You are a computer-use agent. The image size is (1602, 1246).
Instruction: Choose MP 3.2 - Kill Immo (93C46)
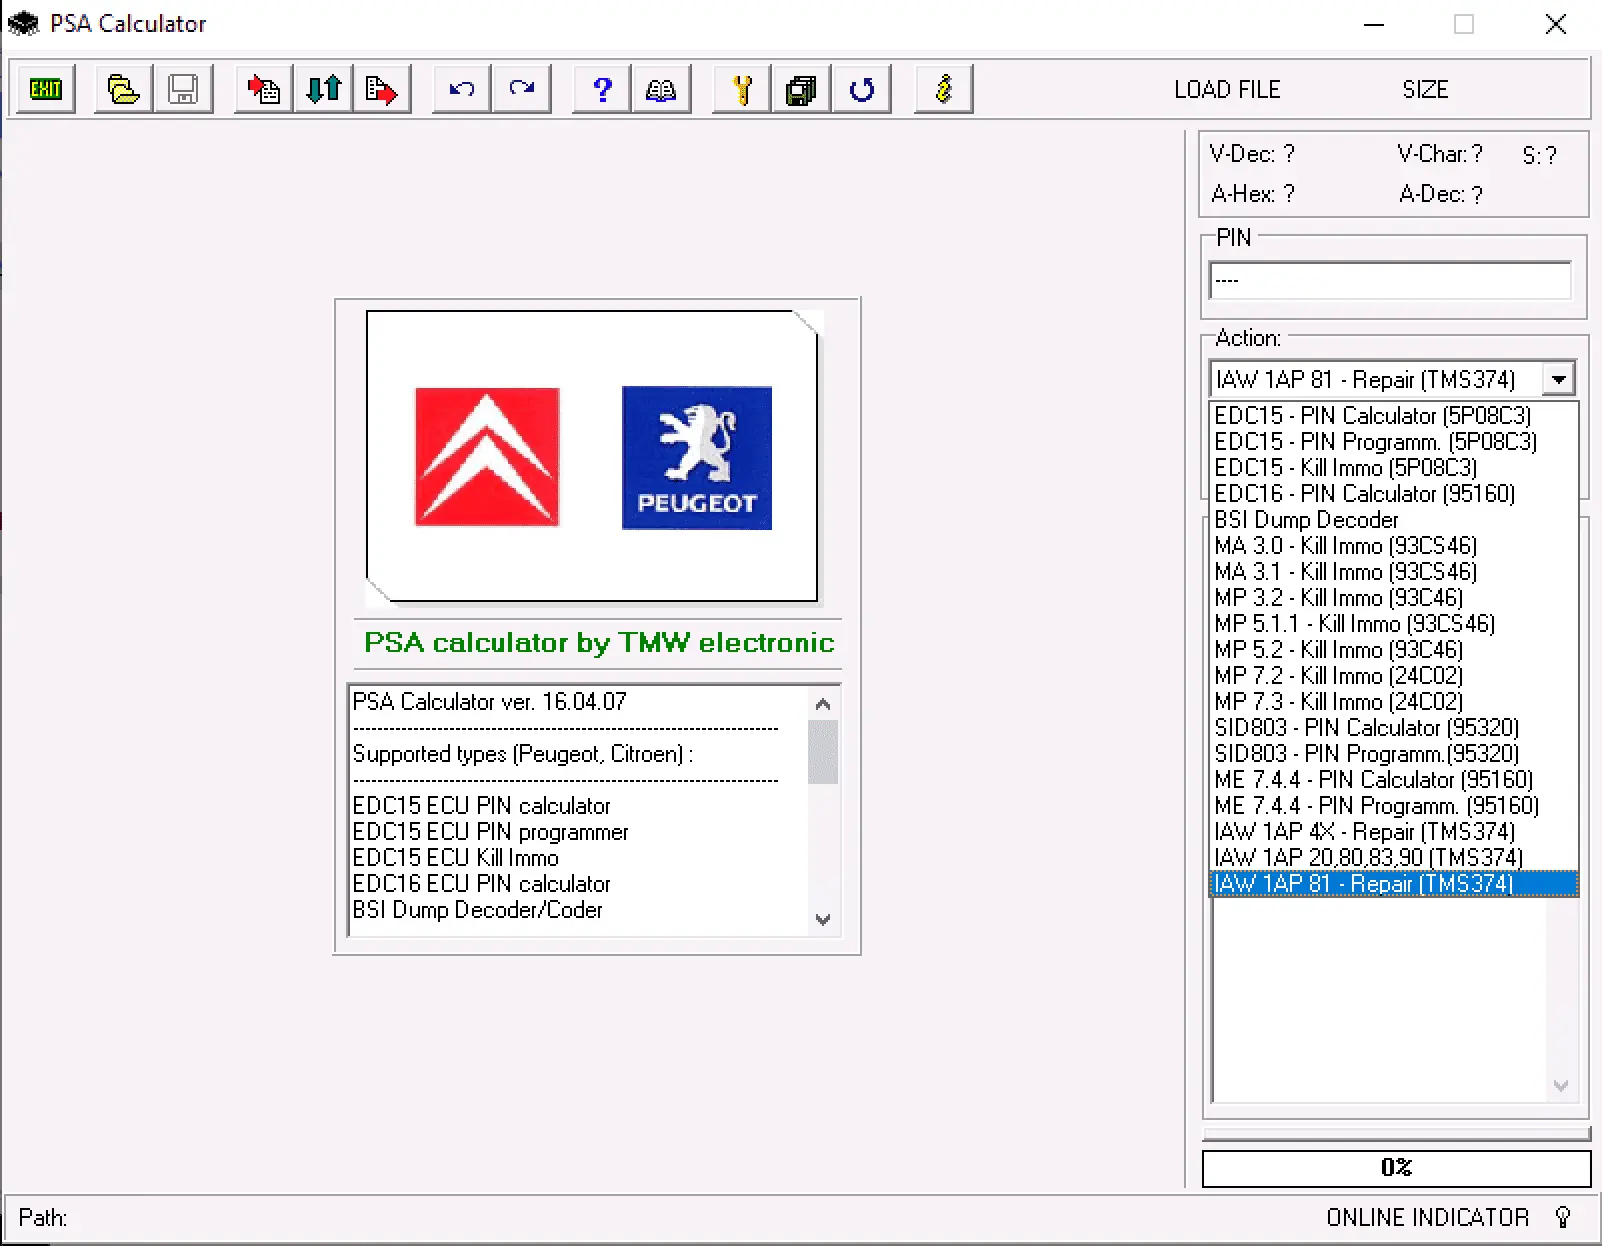click(1393, 597)
